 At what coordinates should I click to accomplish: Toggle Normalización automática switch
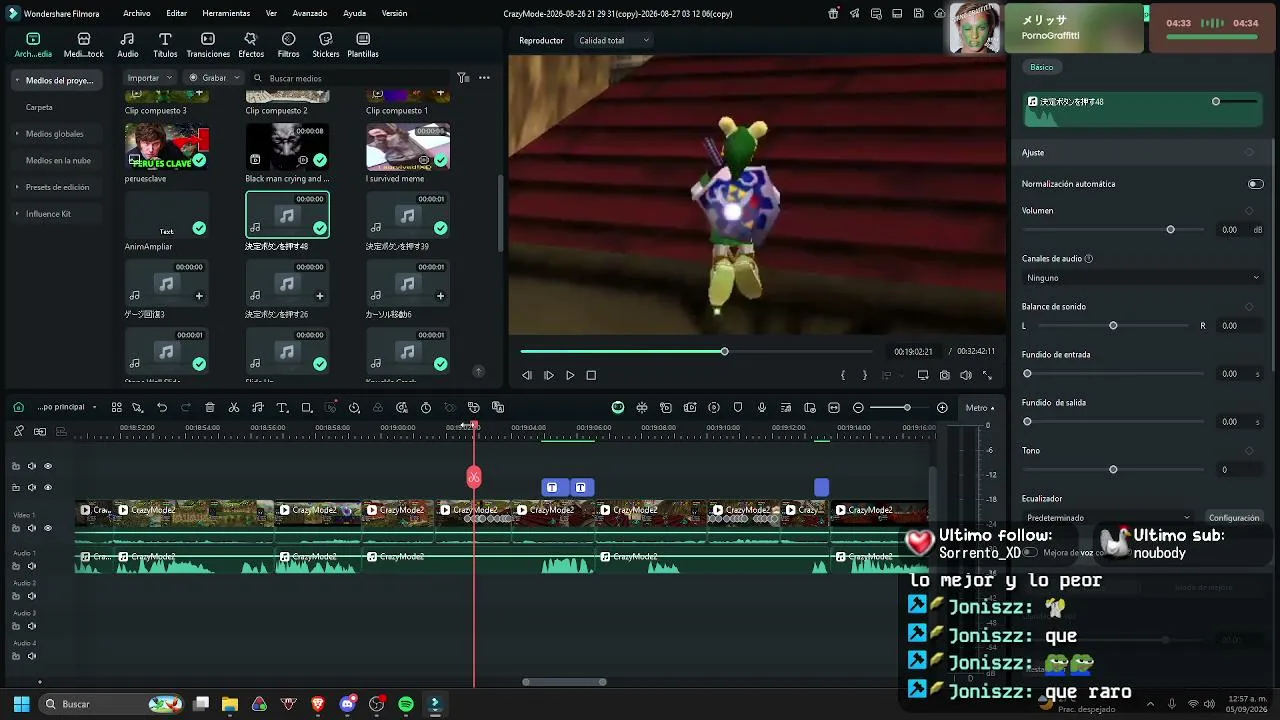click(1255, 184)
